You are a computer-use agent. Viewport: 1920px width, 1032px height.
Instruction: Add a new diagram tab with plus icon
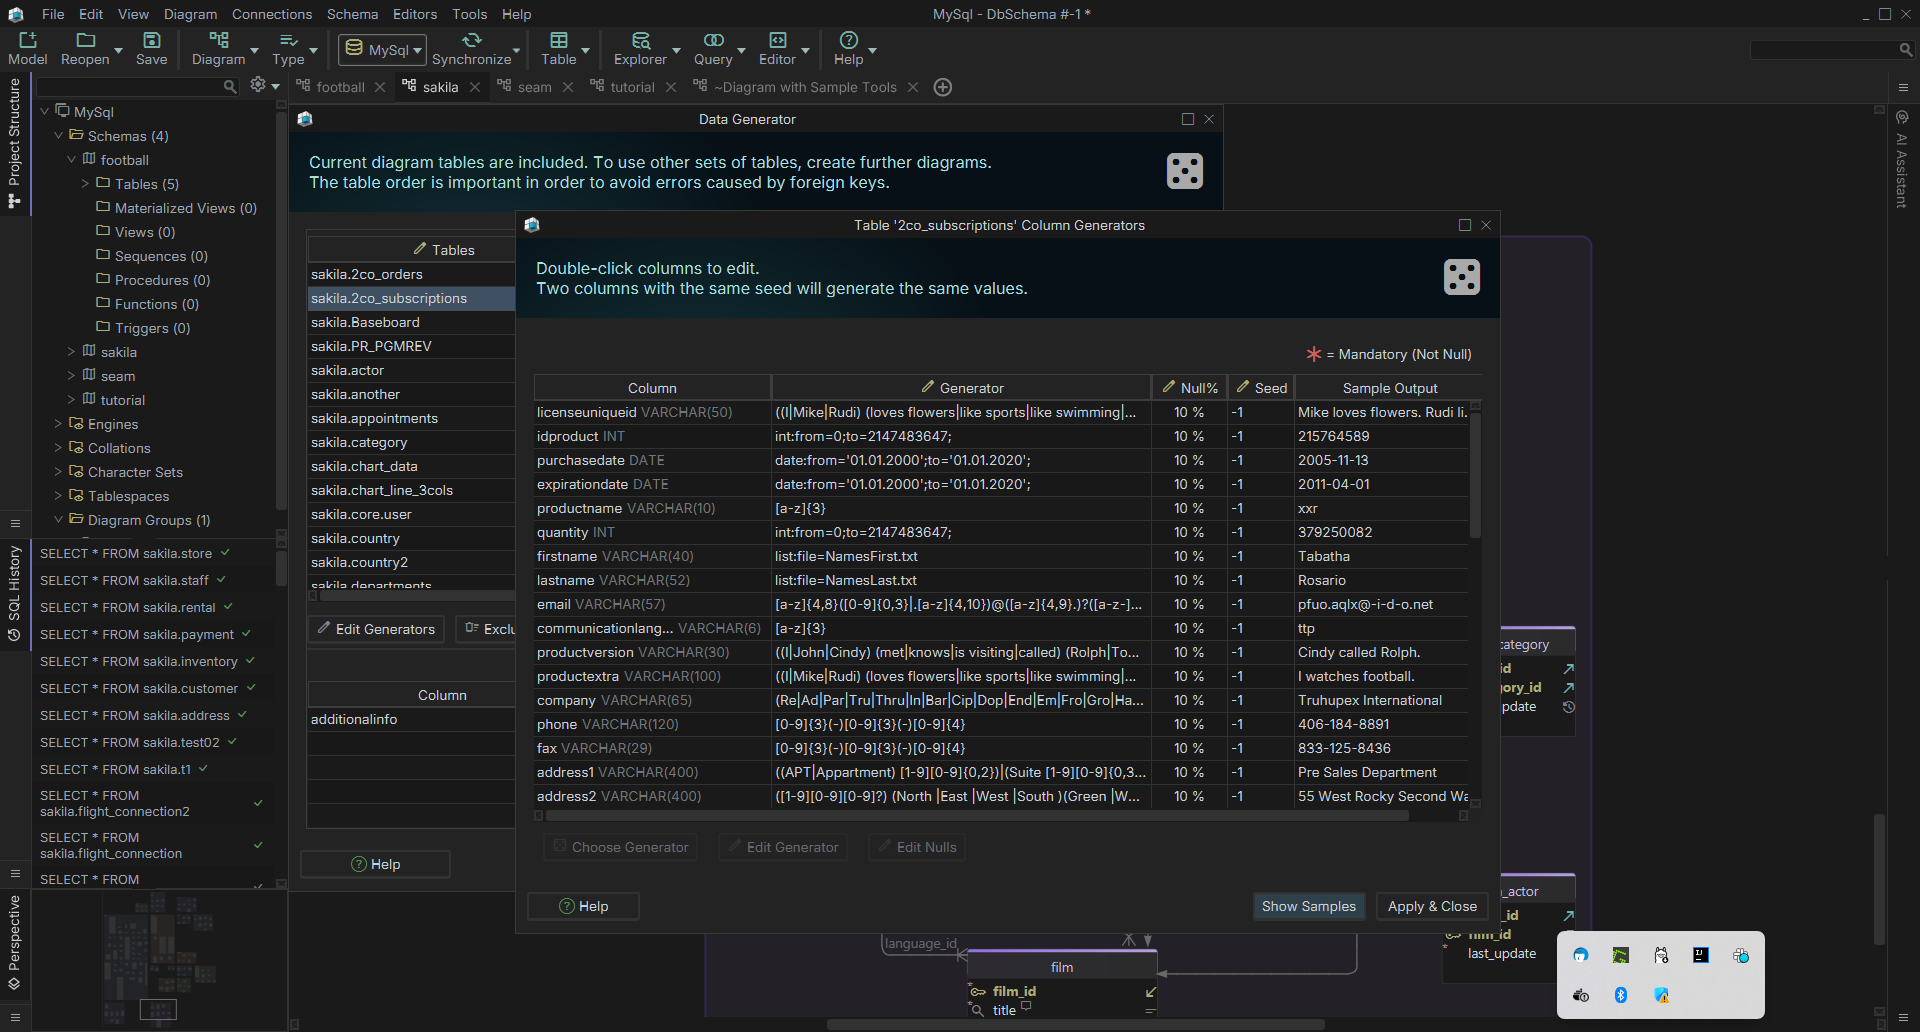942,87
